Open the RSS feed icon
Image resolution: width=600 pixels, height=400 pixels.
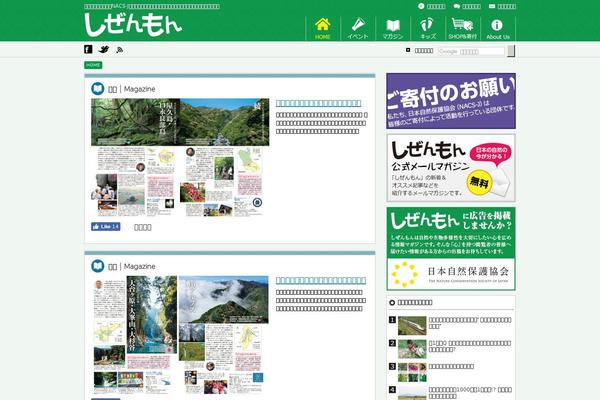click(x=119, y=50)
